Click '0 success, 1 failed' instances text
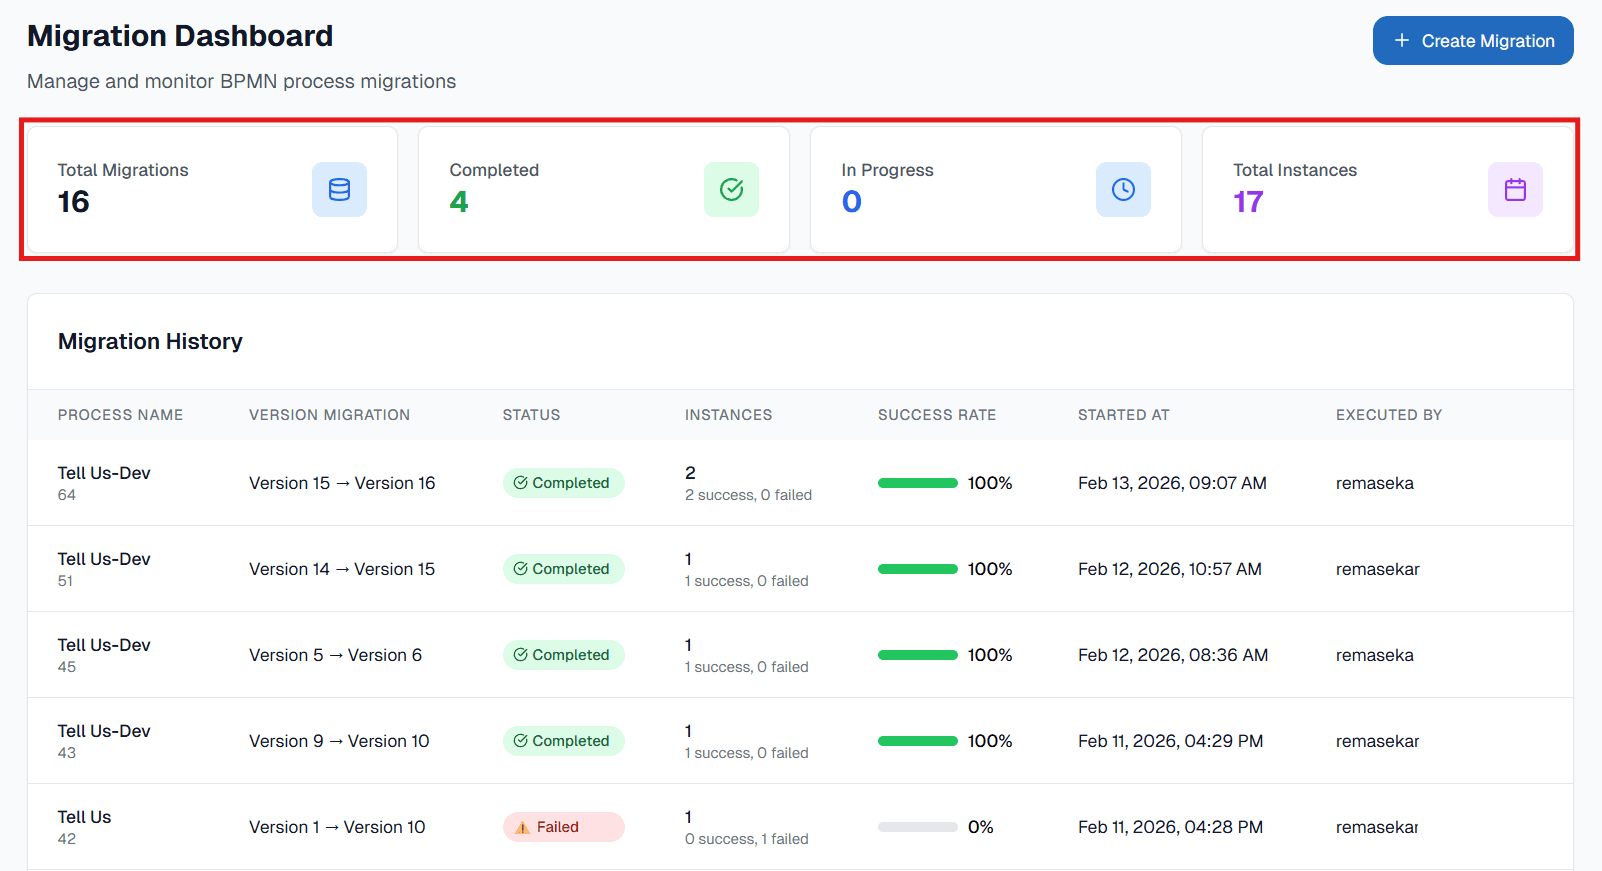Viewport: 1602px width, 871px height. point(747,839)
